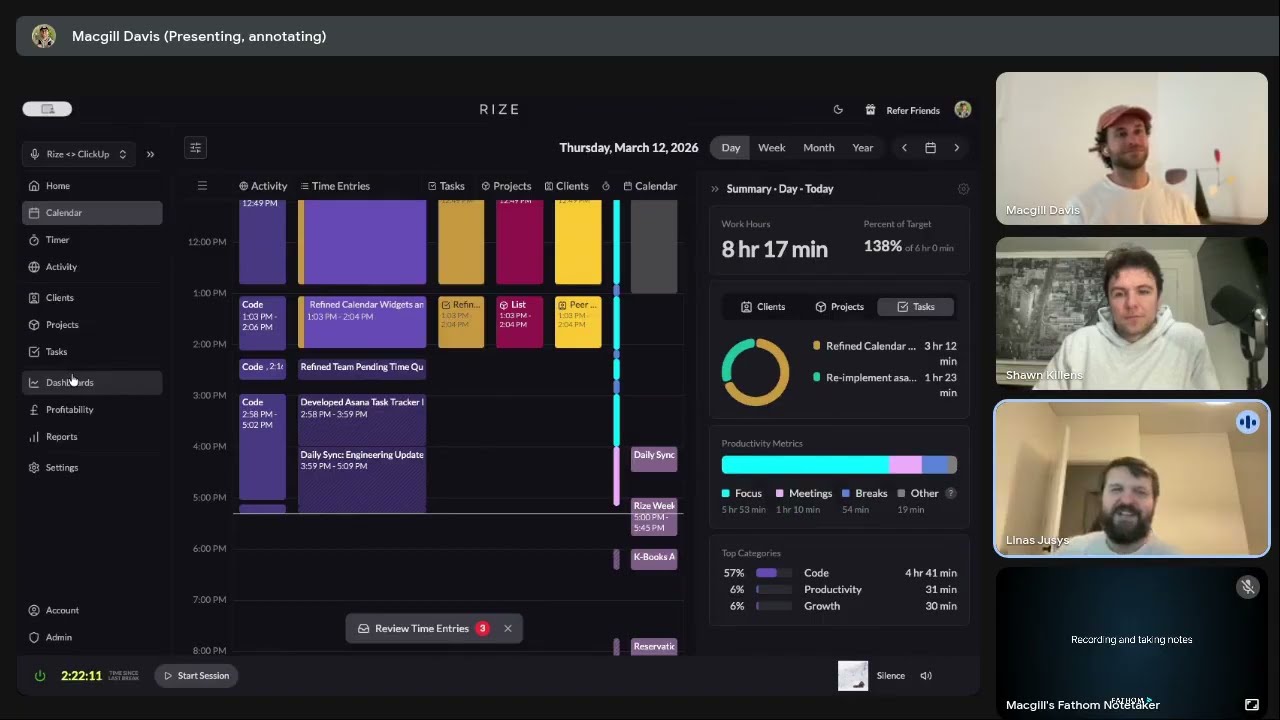
Task: Go to previous day arrow
Action: 904,148
